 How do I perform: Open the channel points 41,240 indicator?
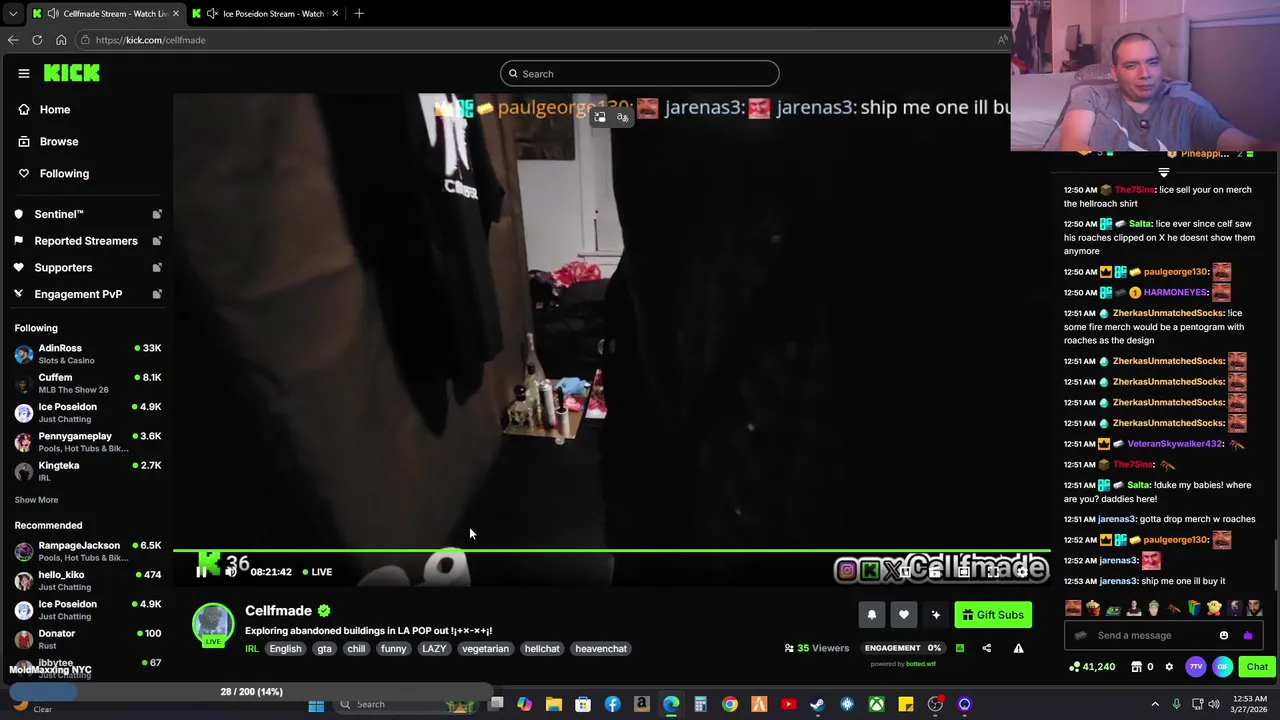point(1092,667)
